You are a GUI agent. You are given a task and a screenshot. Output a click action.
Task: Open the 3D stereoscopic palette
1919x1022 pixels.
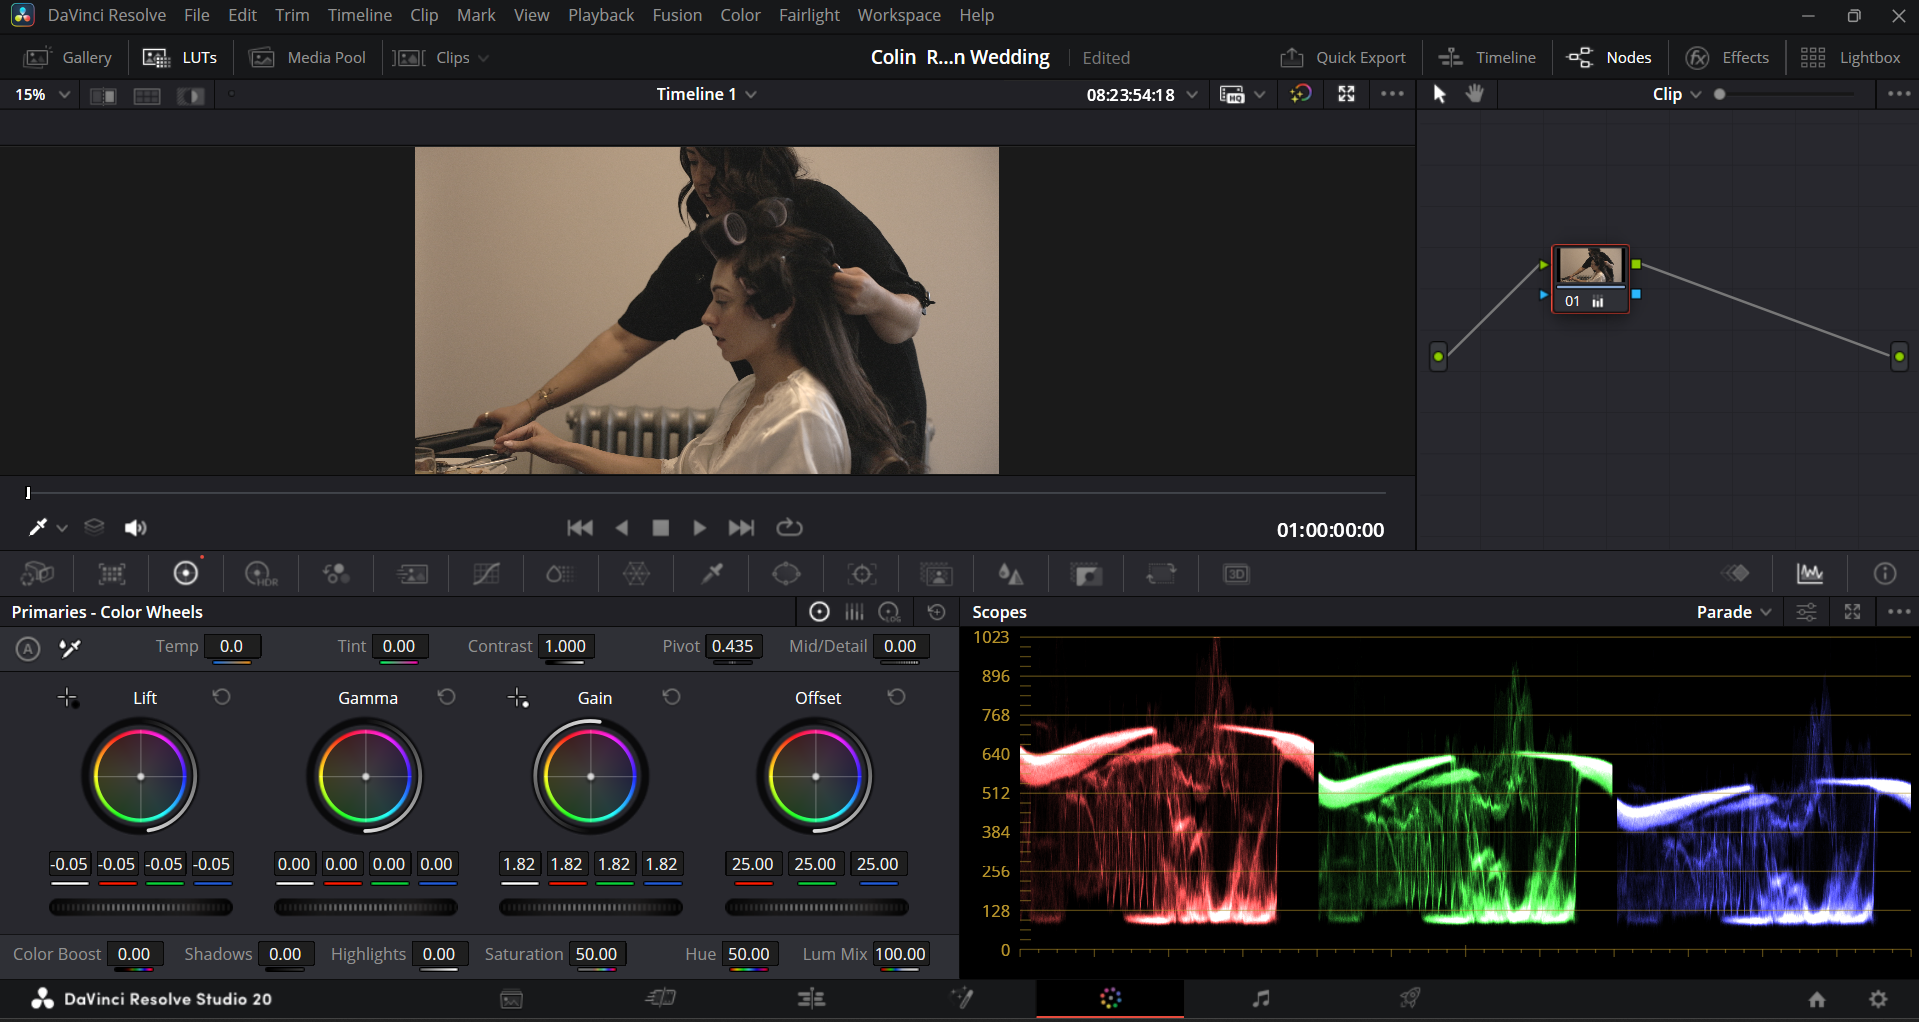(x=1237, y=574)
